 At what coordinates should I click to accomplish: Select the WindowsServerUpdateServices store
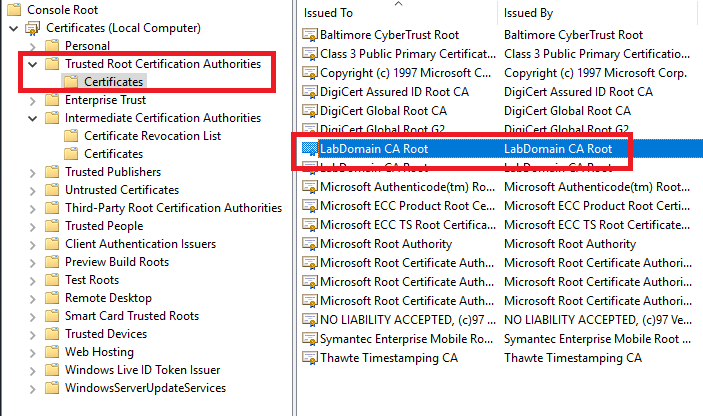(x=145, y=388)
